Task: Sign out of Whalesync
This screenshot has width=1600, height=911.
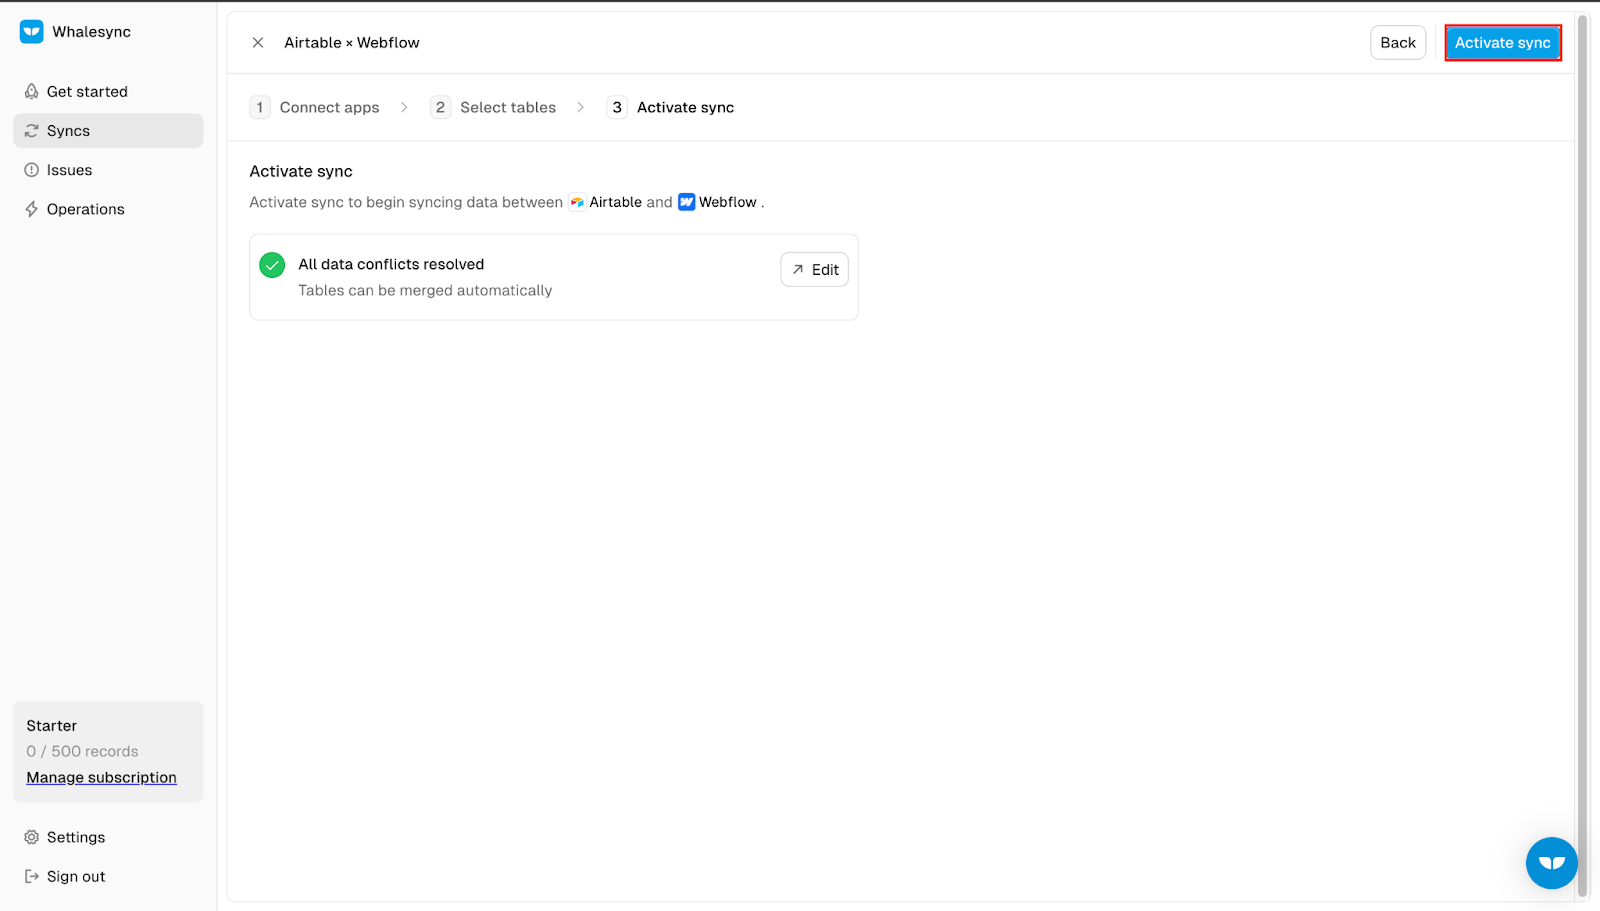Action: point(108,876)
